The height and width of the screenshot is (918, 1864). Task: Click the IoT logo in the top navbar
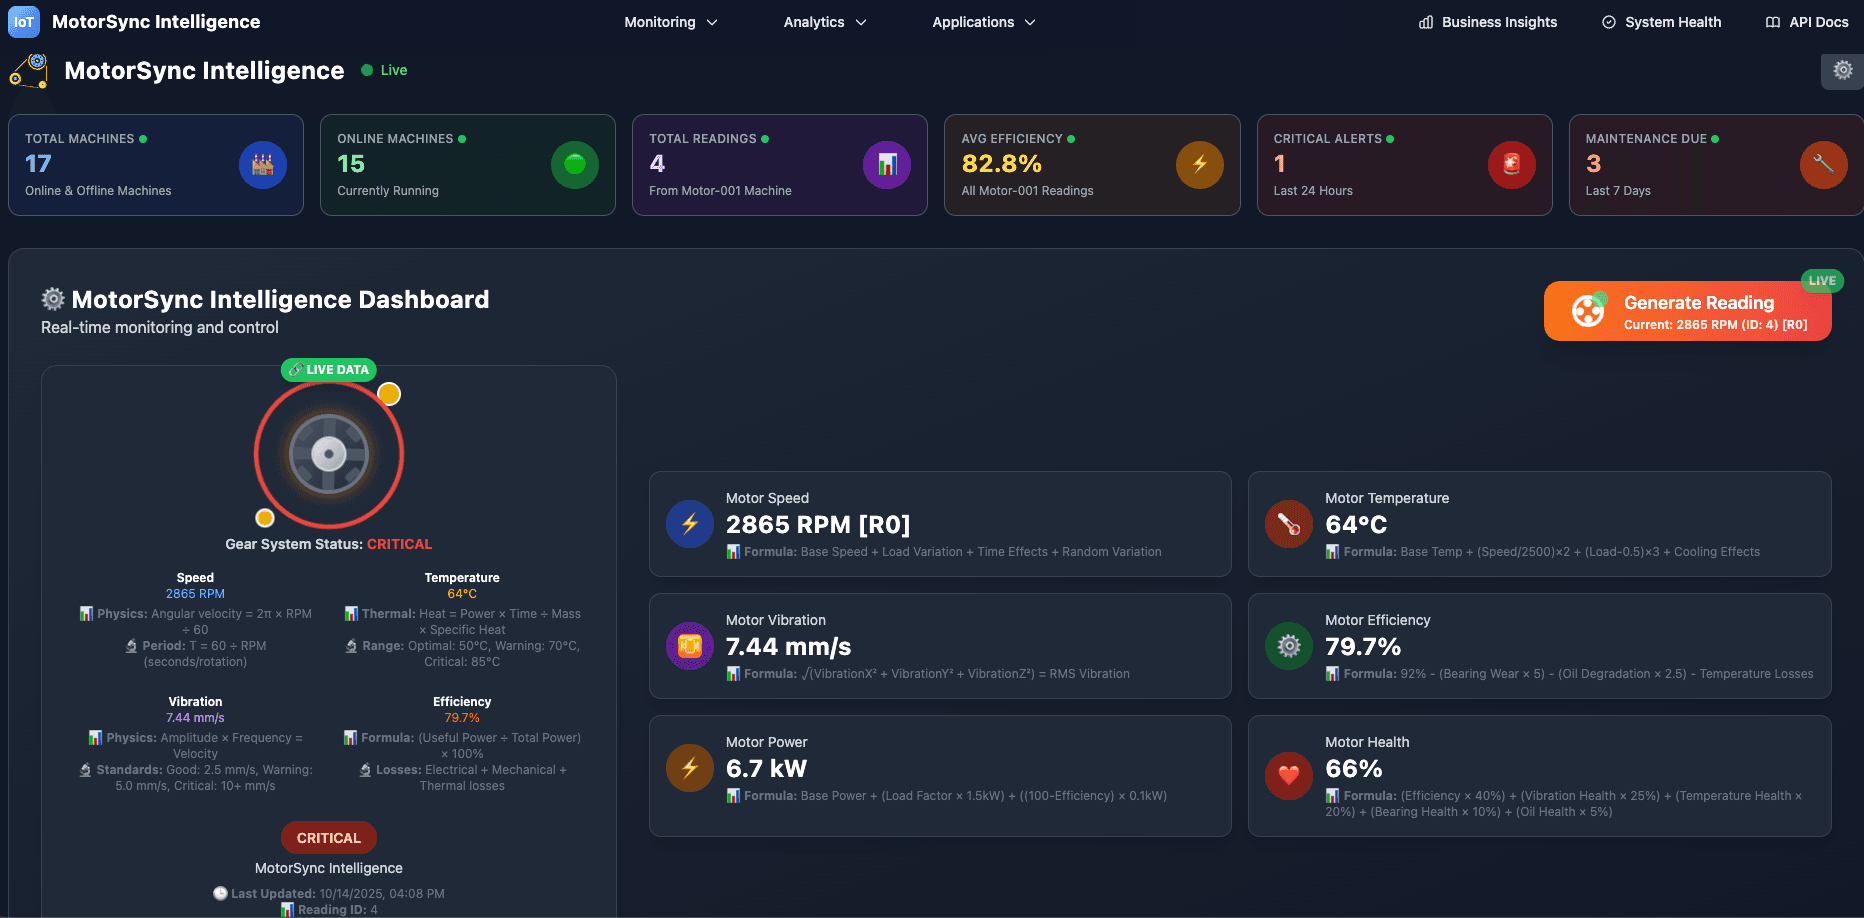coord(23,21)
